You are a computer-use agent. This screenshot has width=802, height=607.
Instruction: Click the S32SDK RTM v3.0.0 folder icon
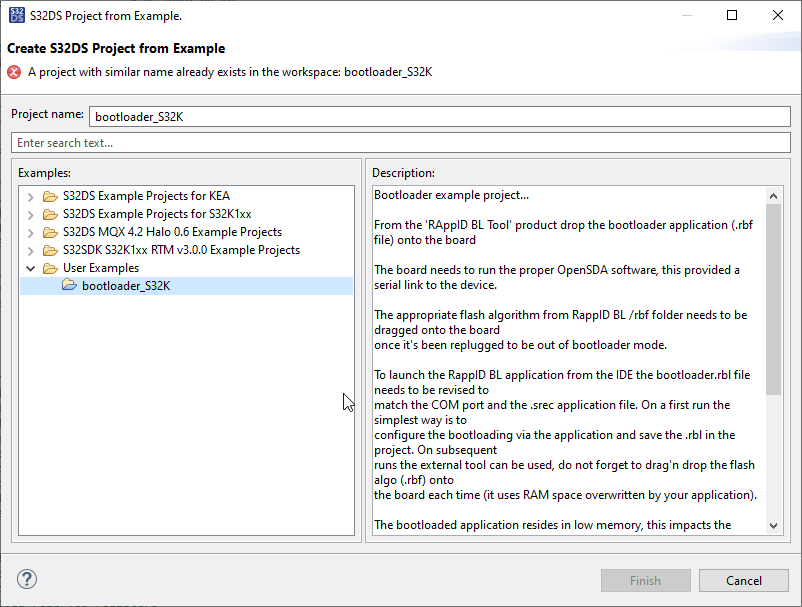pyautogui.click(x=50, y=250)
